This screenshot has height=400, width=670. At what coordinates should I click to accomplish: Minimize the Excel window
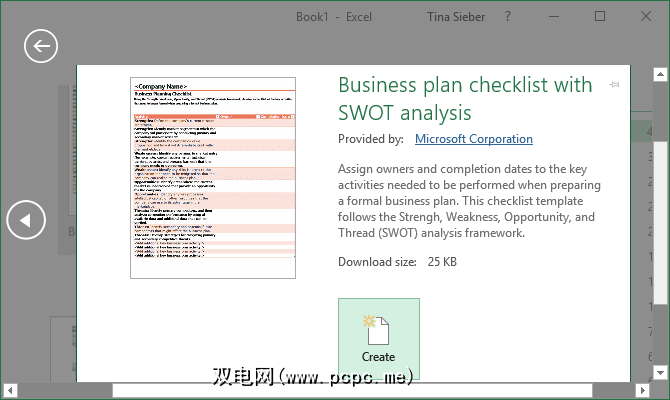(554, 17)
